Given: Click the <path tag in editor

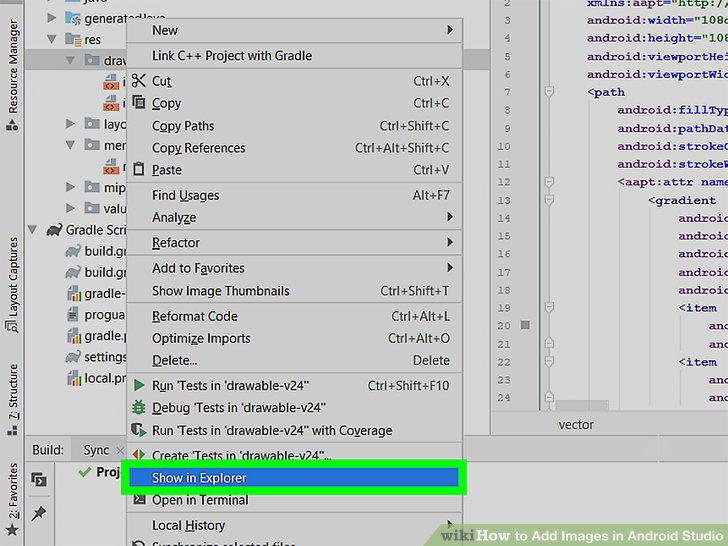Looking at the screenshot, I should 606,92.
